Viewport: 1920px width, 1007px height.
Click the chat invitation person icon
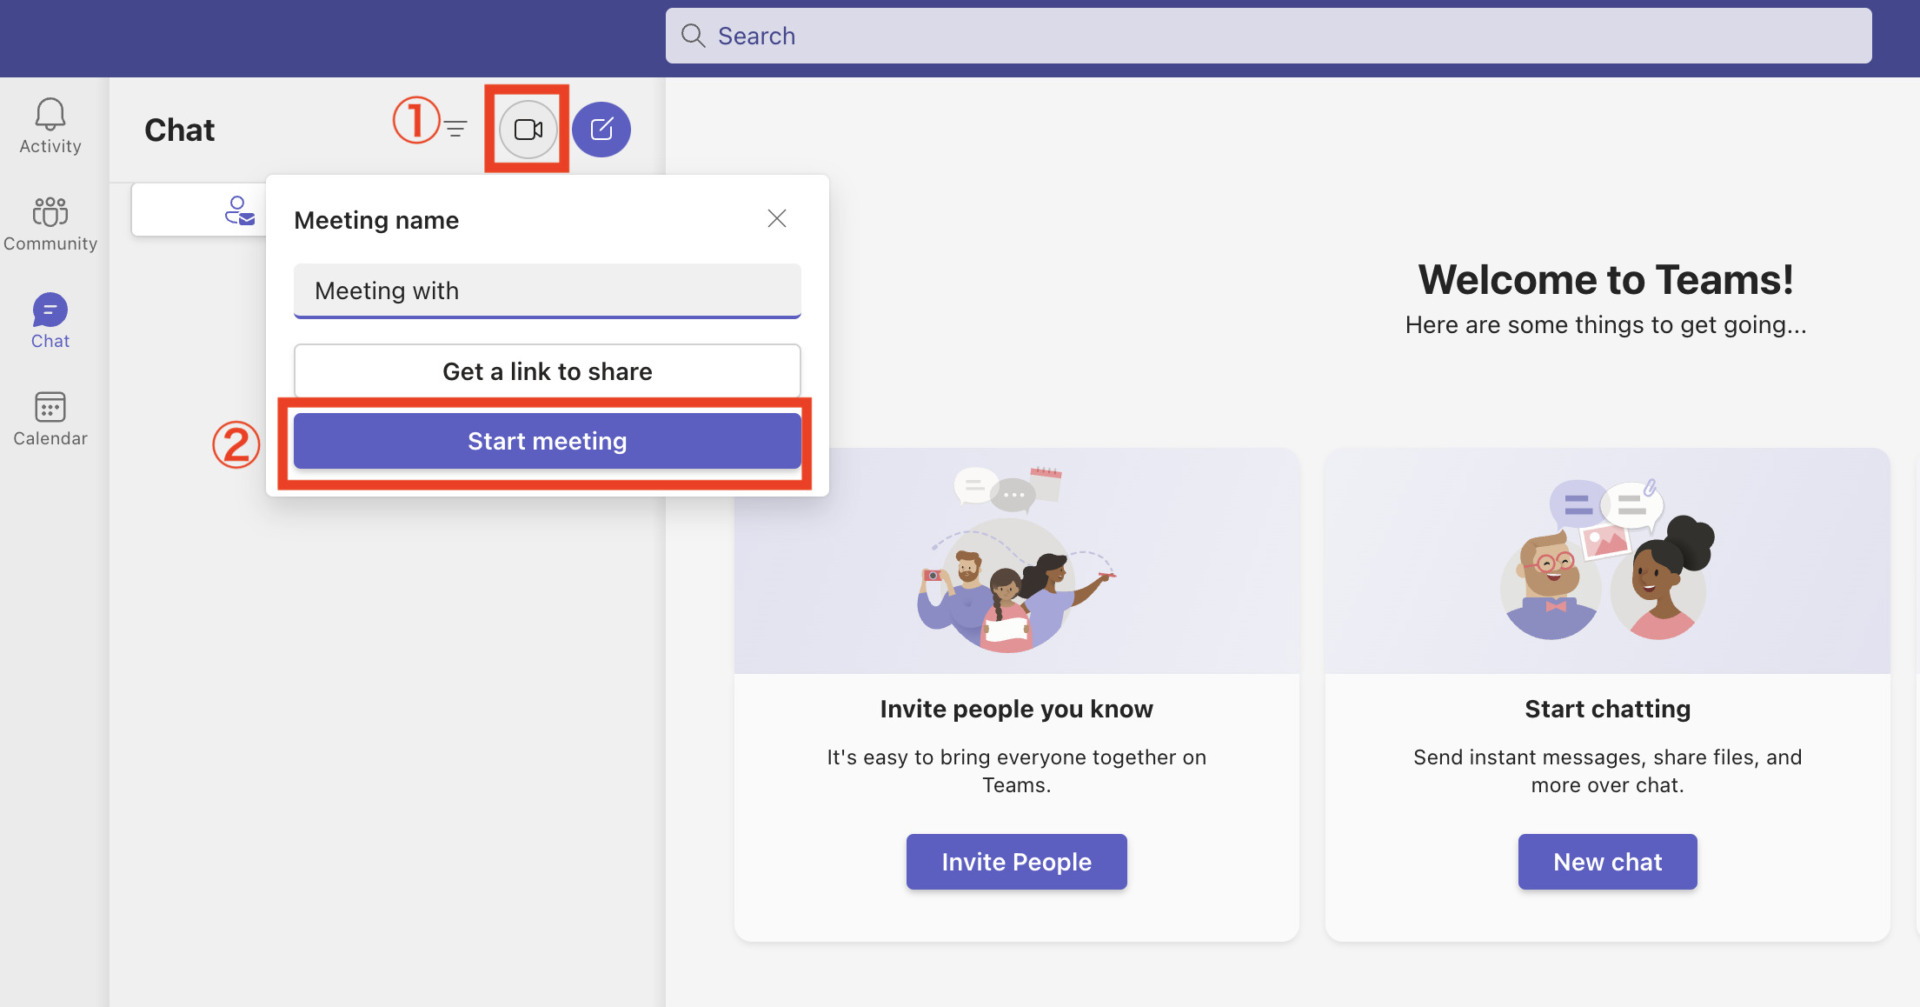(239, 209)
